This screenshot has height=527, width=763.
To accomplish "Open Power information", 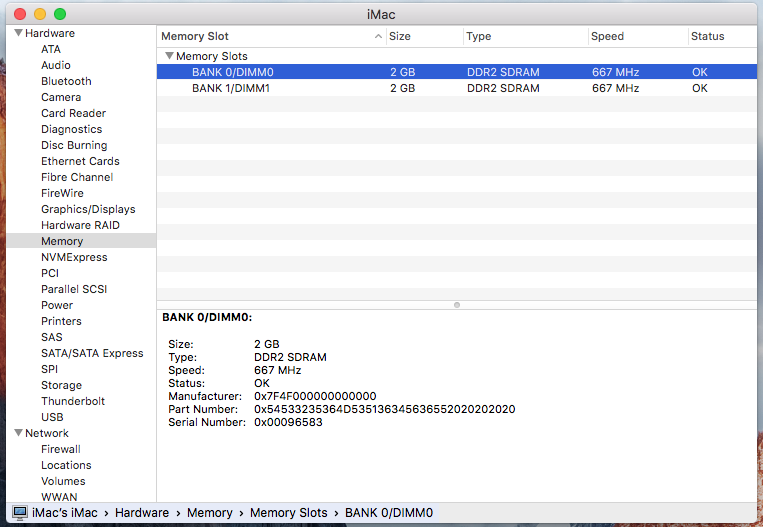I will coord(57,305).
